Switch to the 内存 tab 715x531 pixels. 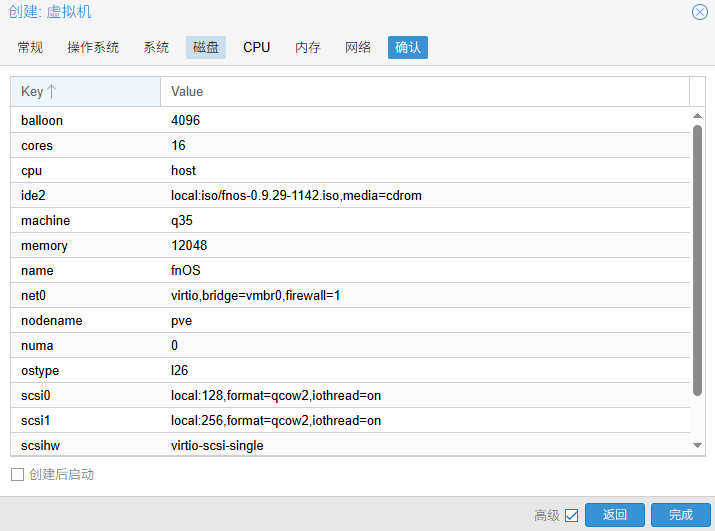[x=308, y=47]
